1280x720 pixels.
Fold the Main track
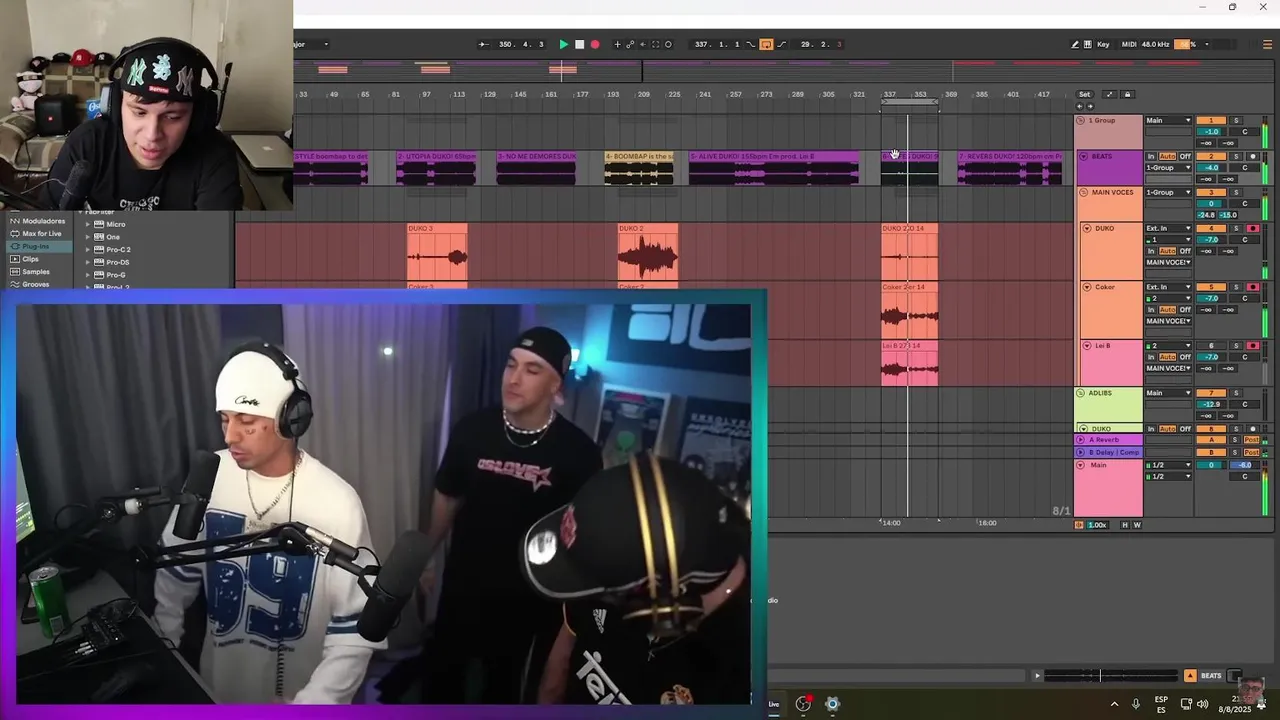[1080, 465]
